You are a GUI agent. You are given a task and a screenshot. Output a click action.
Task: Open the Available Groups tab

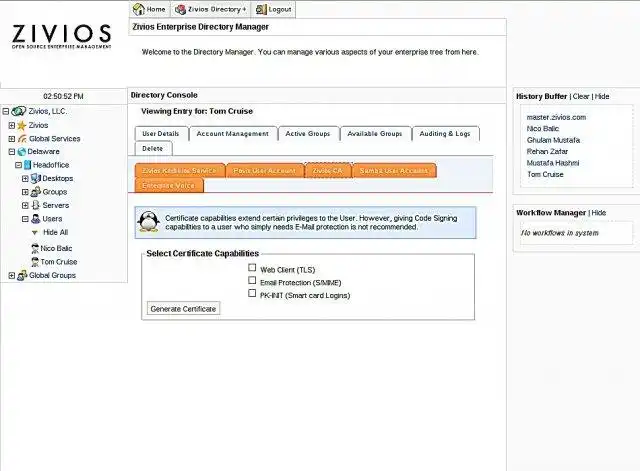(x=375, y=133)
